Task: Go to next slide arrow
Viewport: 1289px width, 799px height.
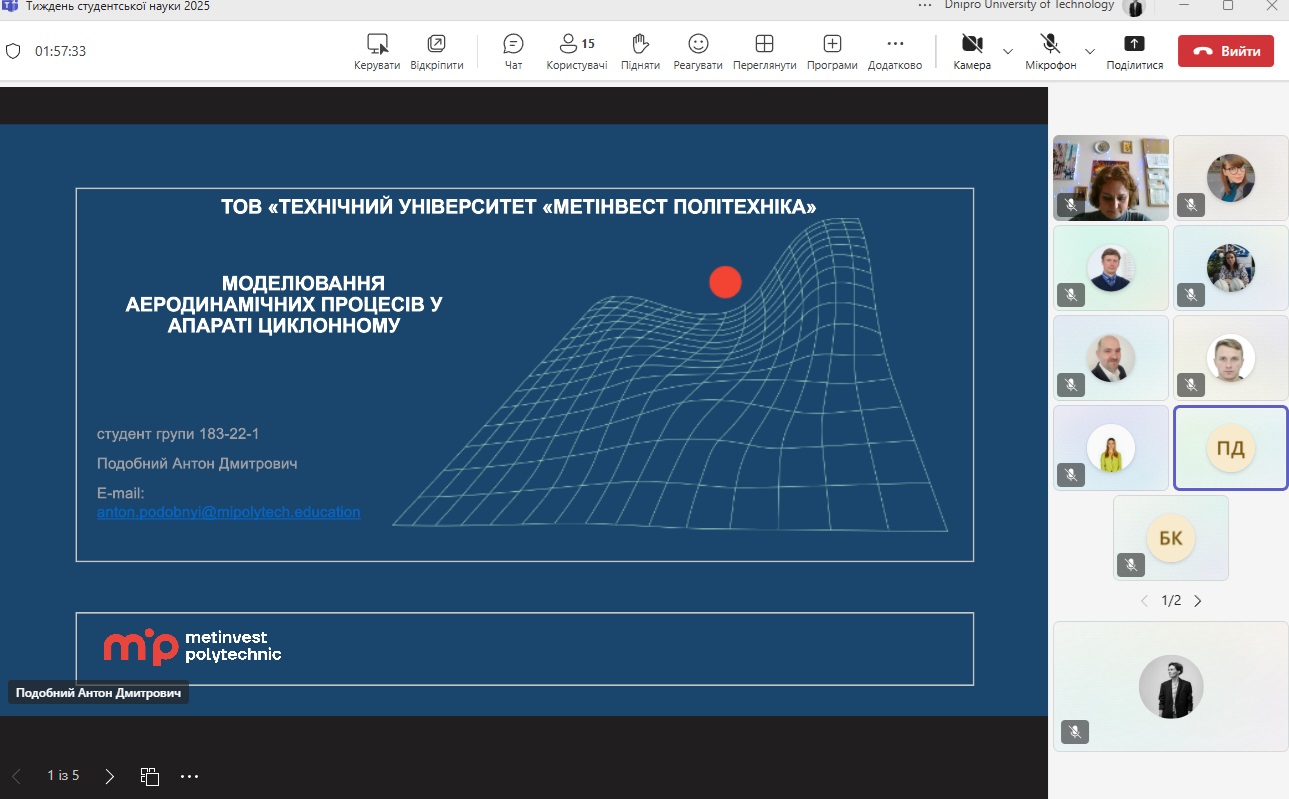Action: [110, 776]
